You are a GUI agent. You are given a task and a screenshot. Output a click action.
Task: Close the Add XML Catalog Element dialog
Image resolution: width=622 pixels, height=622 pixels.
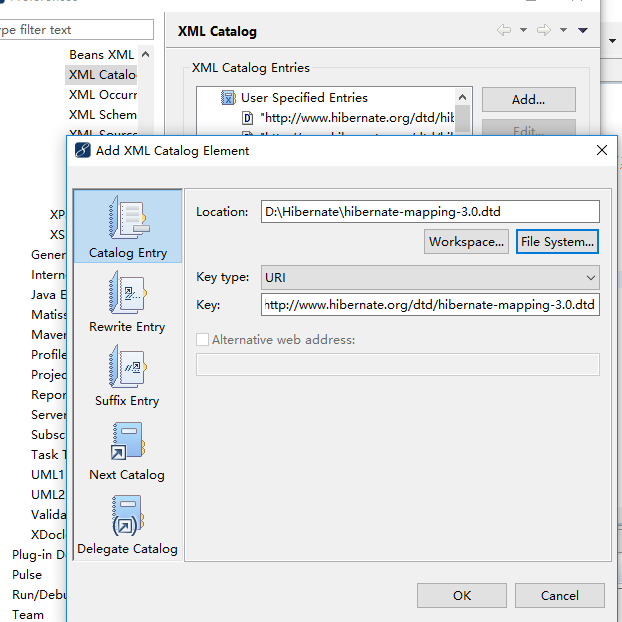pyautogui.click(x=602, y=150)
